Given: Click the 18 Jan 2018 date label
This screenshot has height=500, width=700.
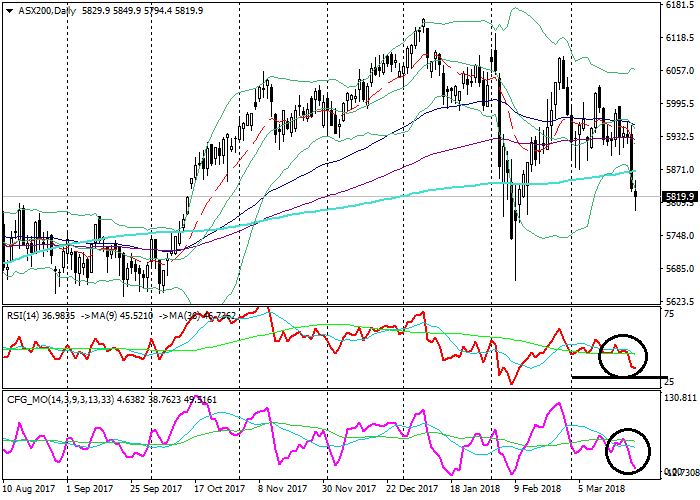Looking at the screenshot, I should (475, 489).
